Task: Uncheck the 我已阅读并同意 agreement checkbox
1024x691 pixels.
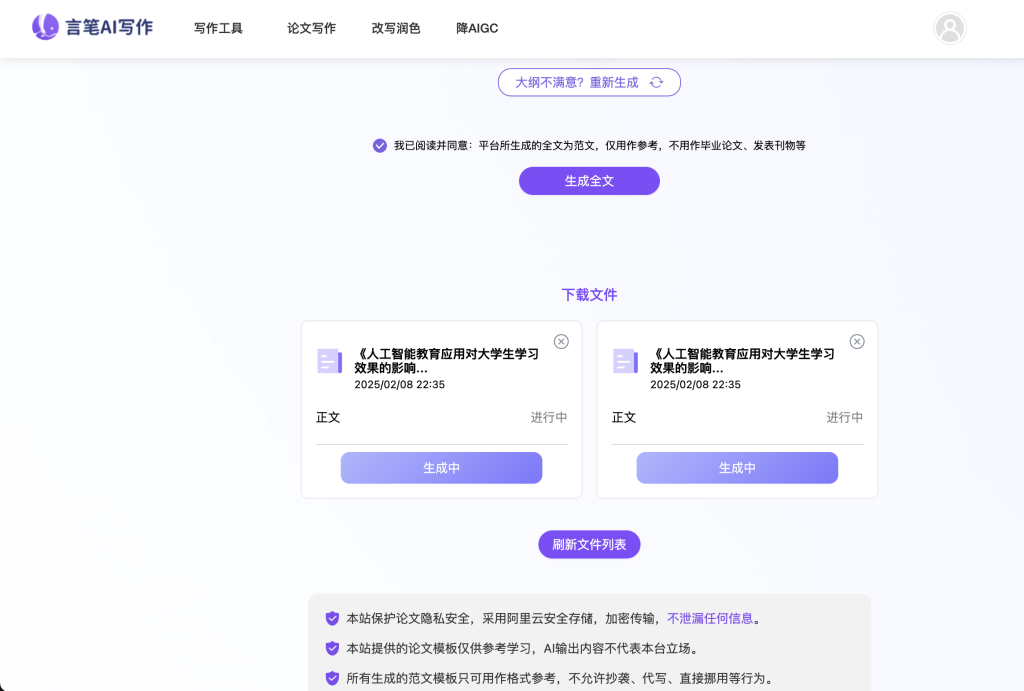Action: [x=380, y=145]
